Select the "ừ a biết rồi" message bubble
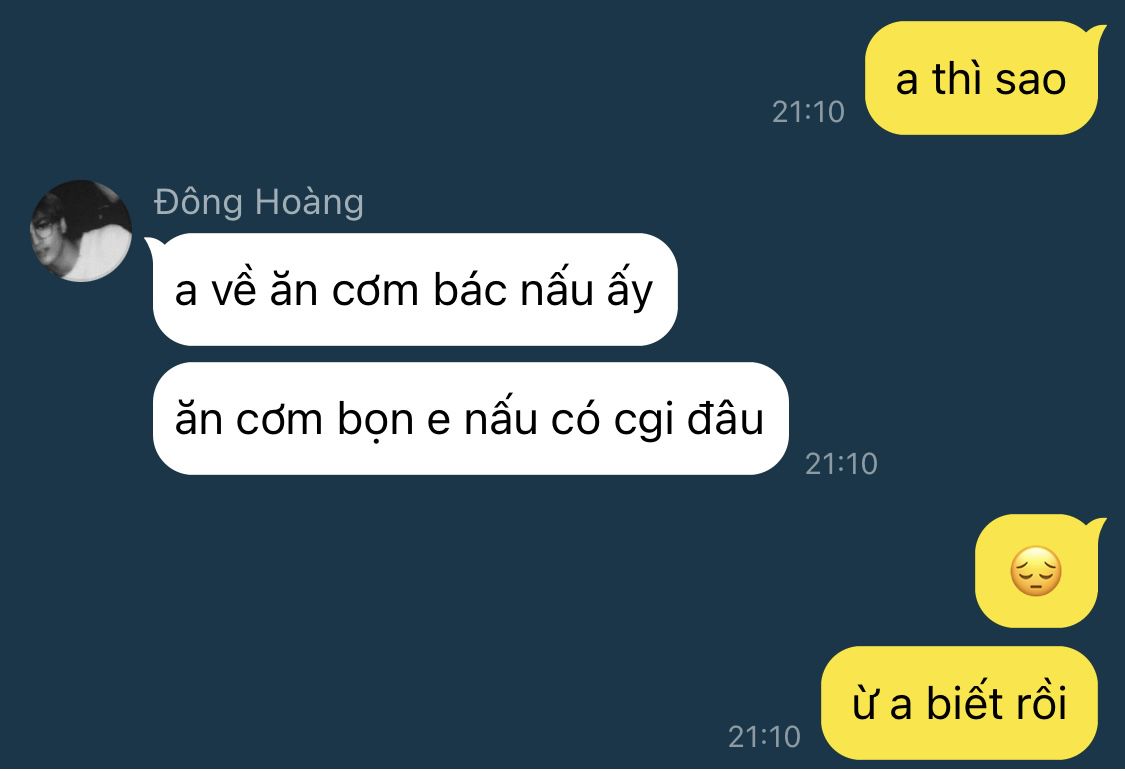Viewport: 1125px width, 771px height. pos(959,703)
